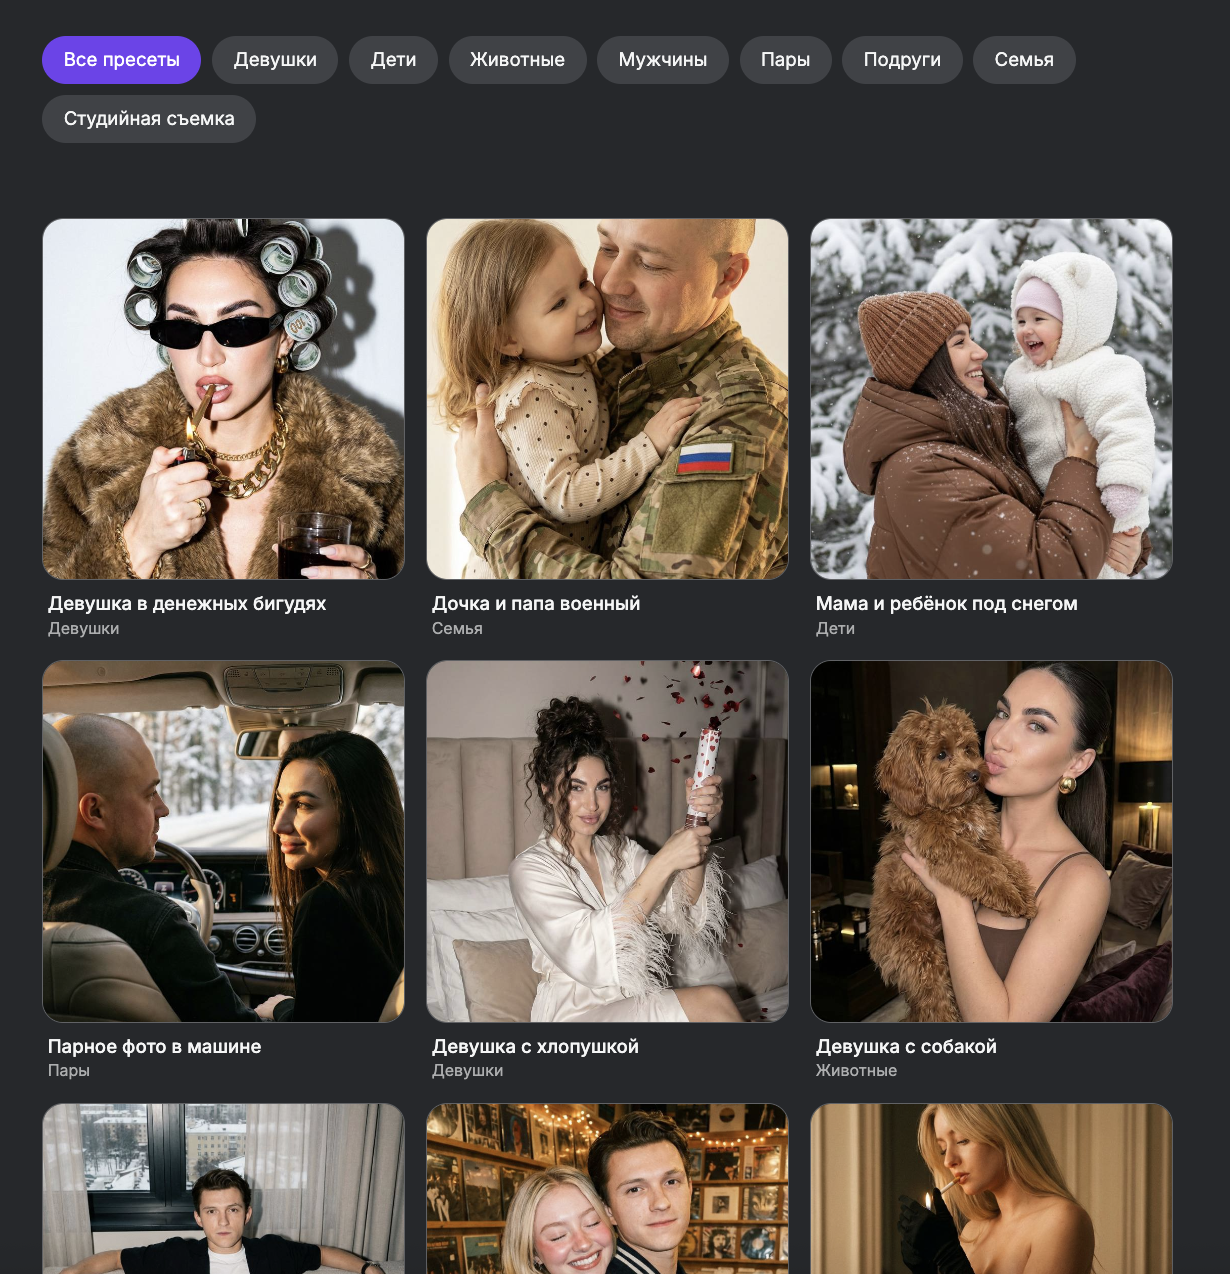Select the woman holding brown dog photo
The height and width of the screenshot is (1274, 1230).
pyautogui.click(x=991, y=841)
